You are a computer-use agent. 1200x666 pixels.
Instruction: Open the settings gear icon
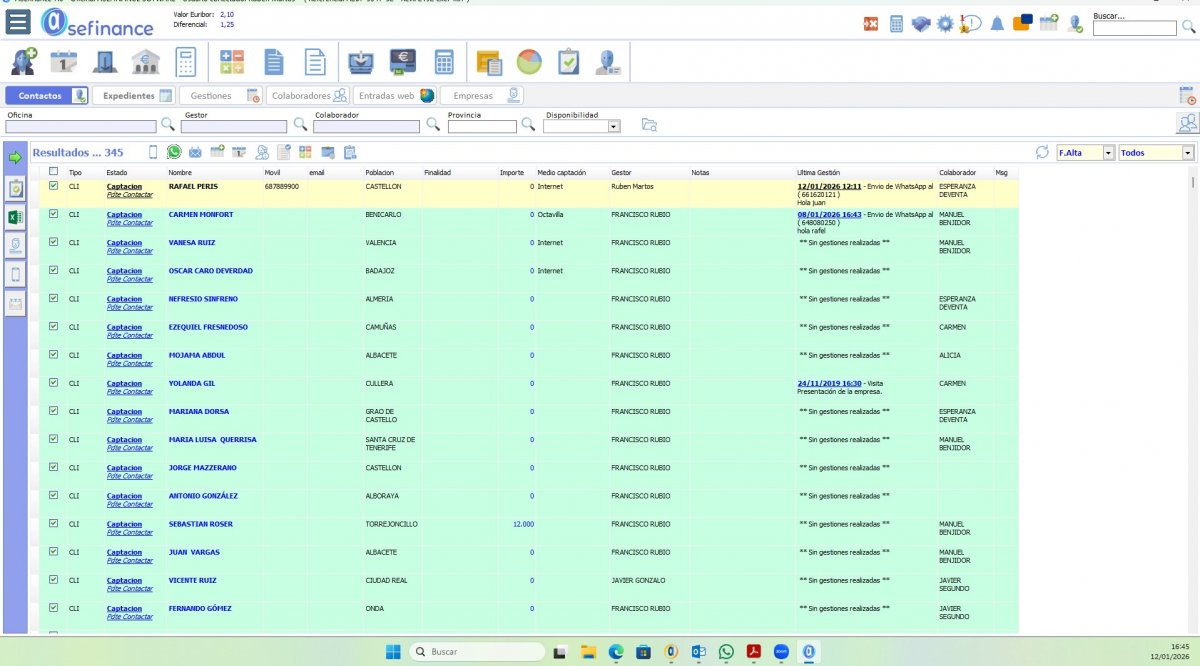coord(945,24)
